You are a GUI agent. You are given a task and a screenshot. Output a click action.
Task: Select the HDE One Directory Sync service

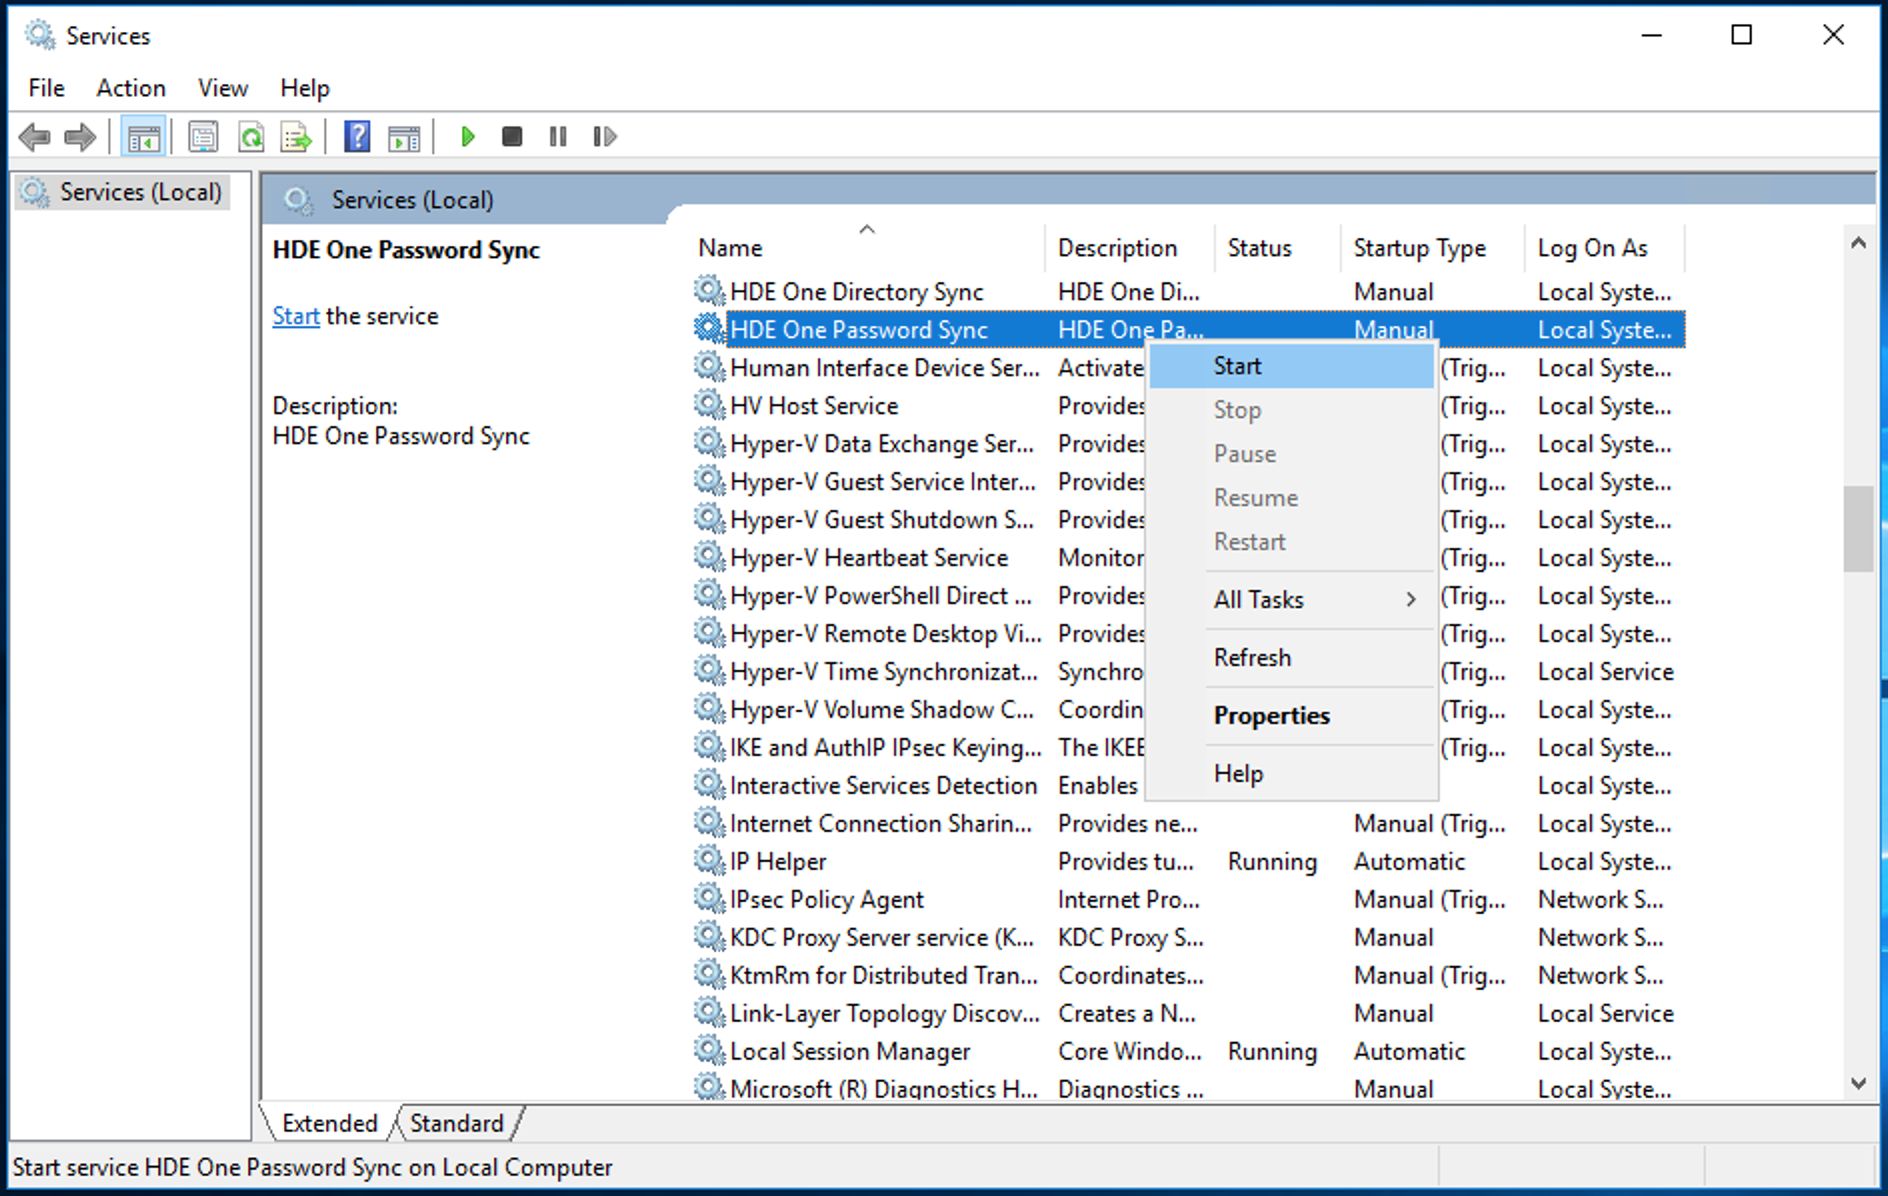point(1189,291)
